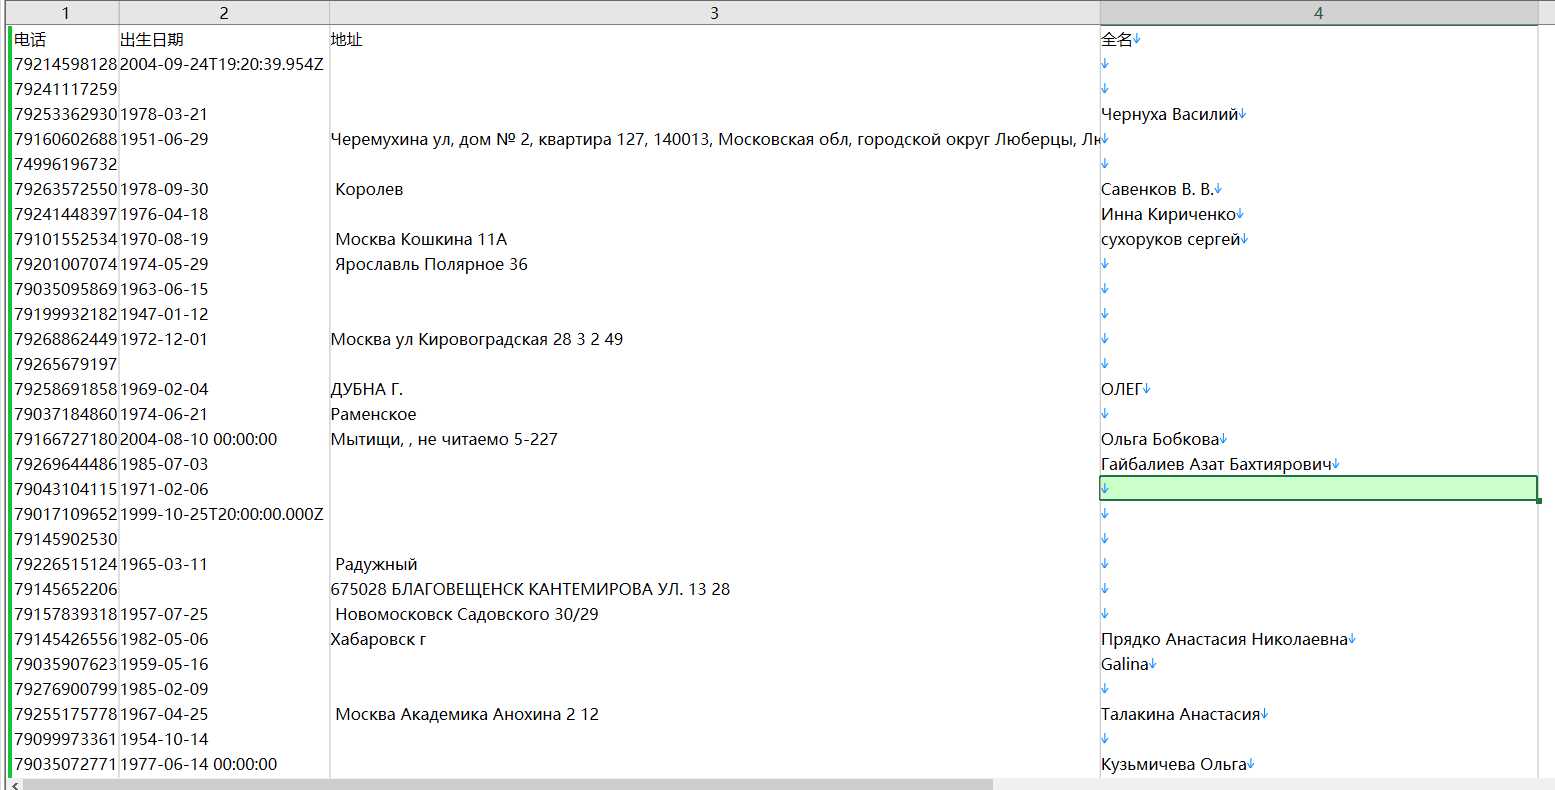Select name cell Талакина Анастасия
This screenshot has height=790, width=1555.
click(x=1318, y=714)
